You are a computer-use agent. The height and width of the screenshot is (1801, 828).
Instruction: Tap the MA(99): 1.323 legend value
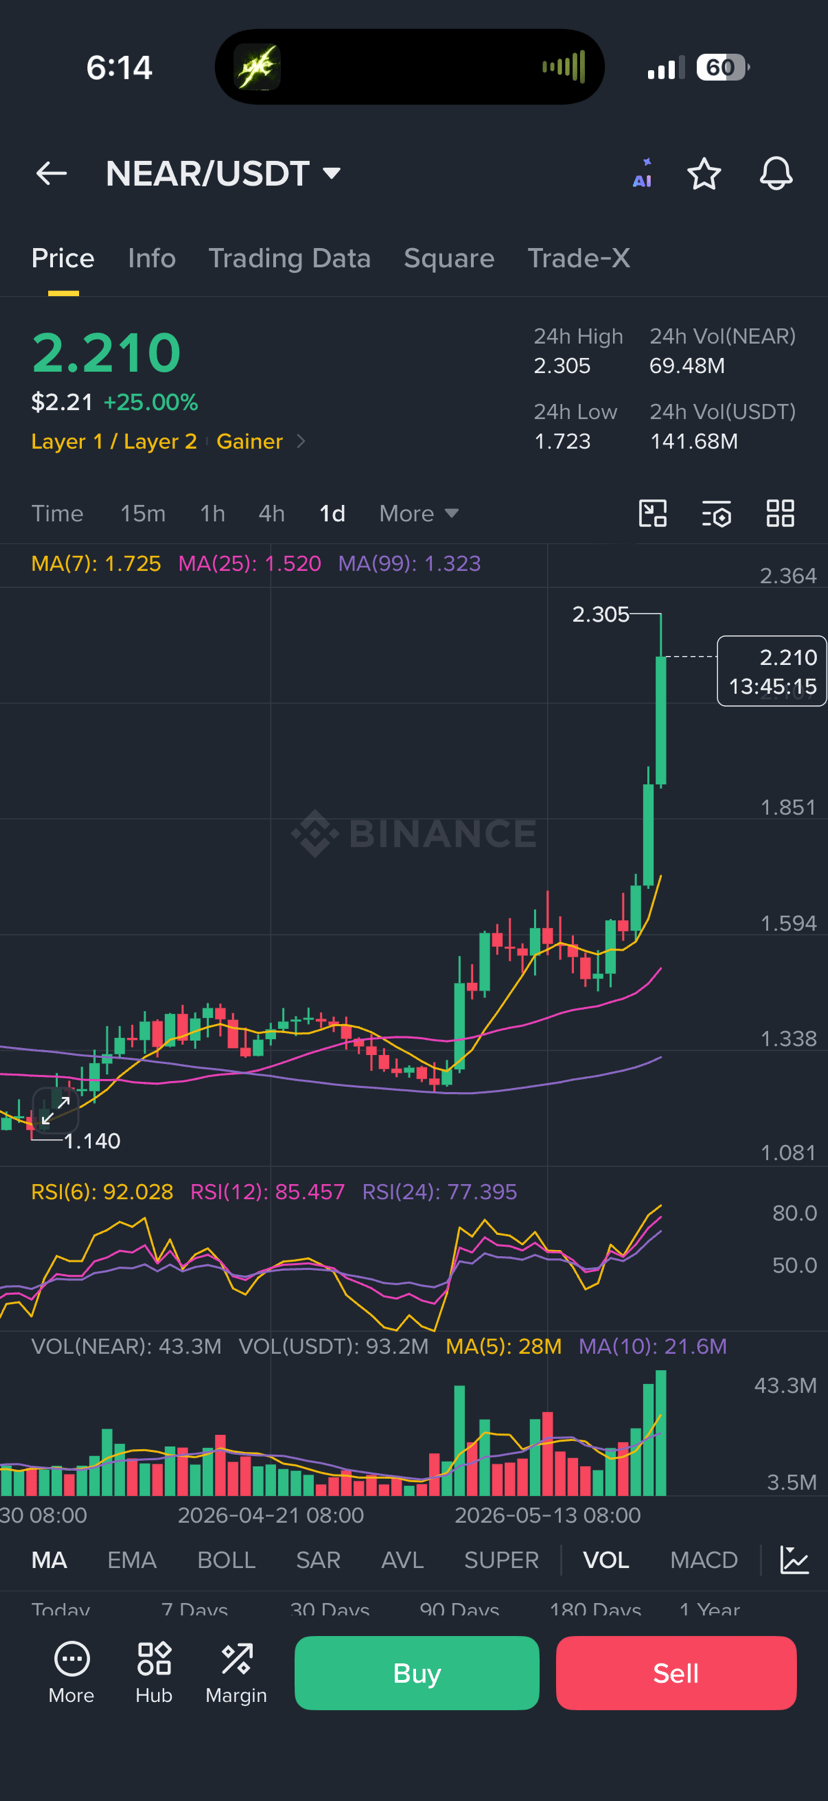409,563
